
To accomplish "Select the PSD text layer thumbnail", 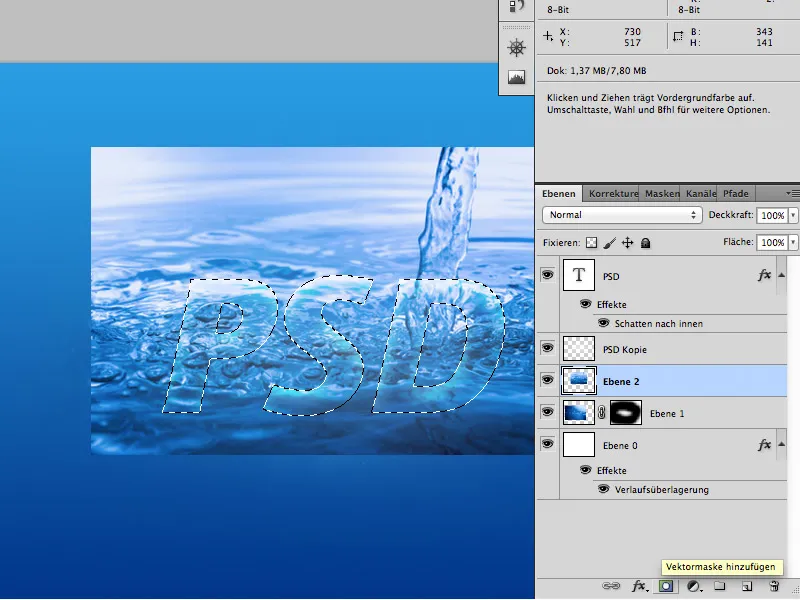I will pos(579,275).
